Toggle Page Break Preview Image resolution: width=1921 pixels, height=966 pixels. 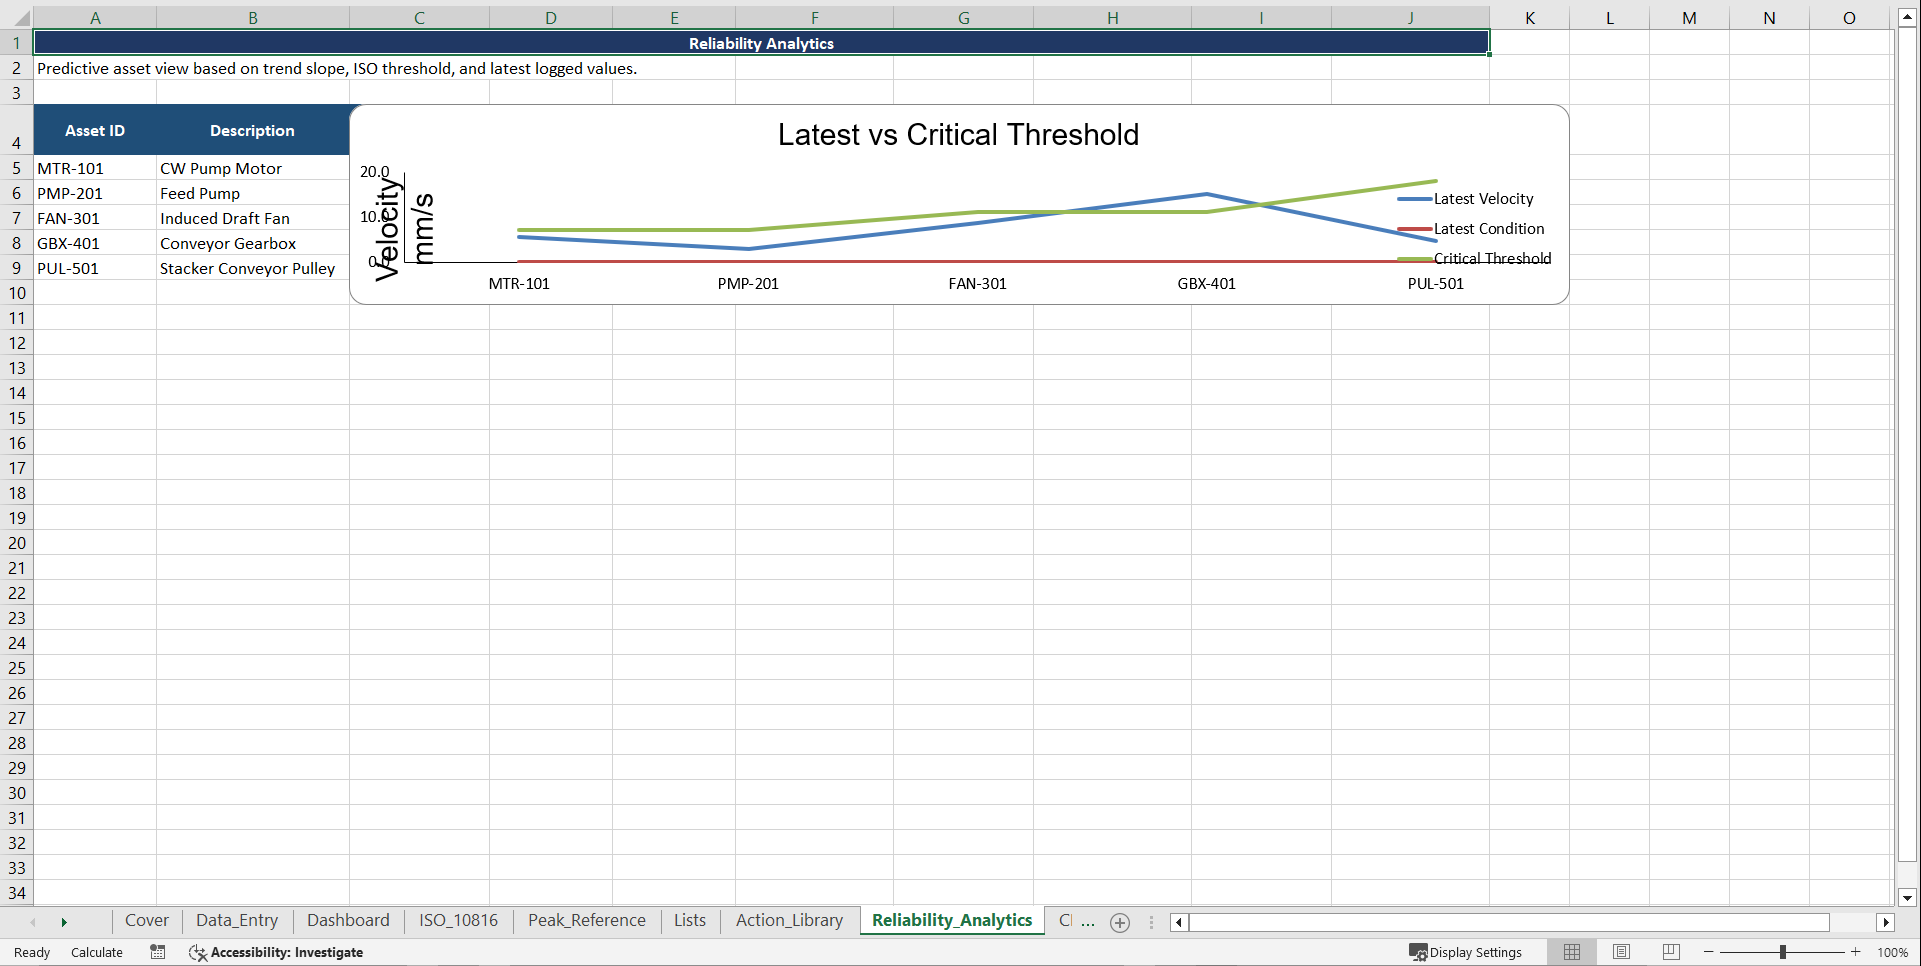click(1670, 952)
